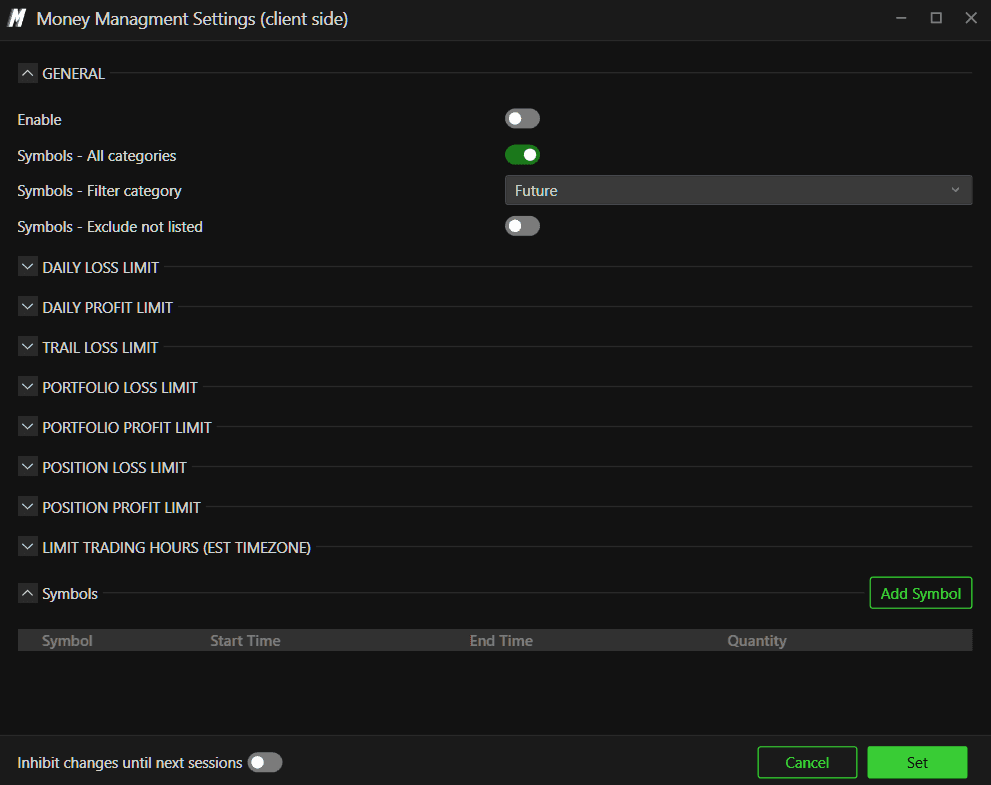
Task: Open the Filter category dropdown showing Future
Action: 738,190
